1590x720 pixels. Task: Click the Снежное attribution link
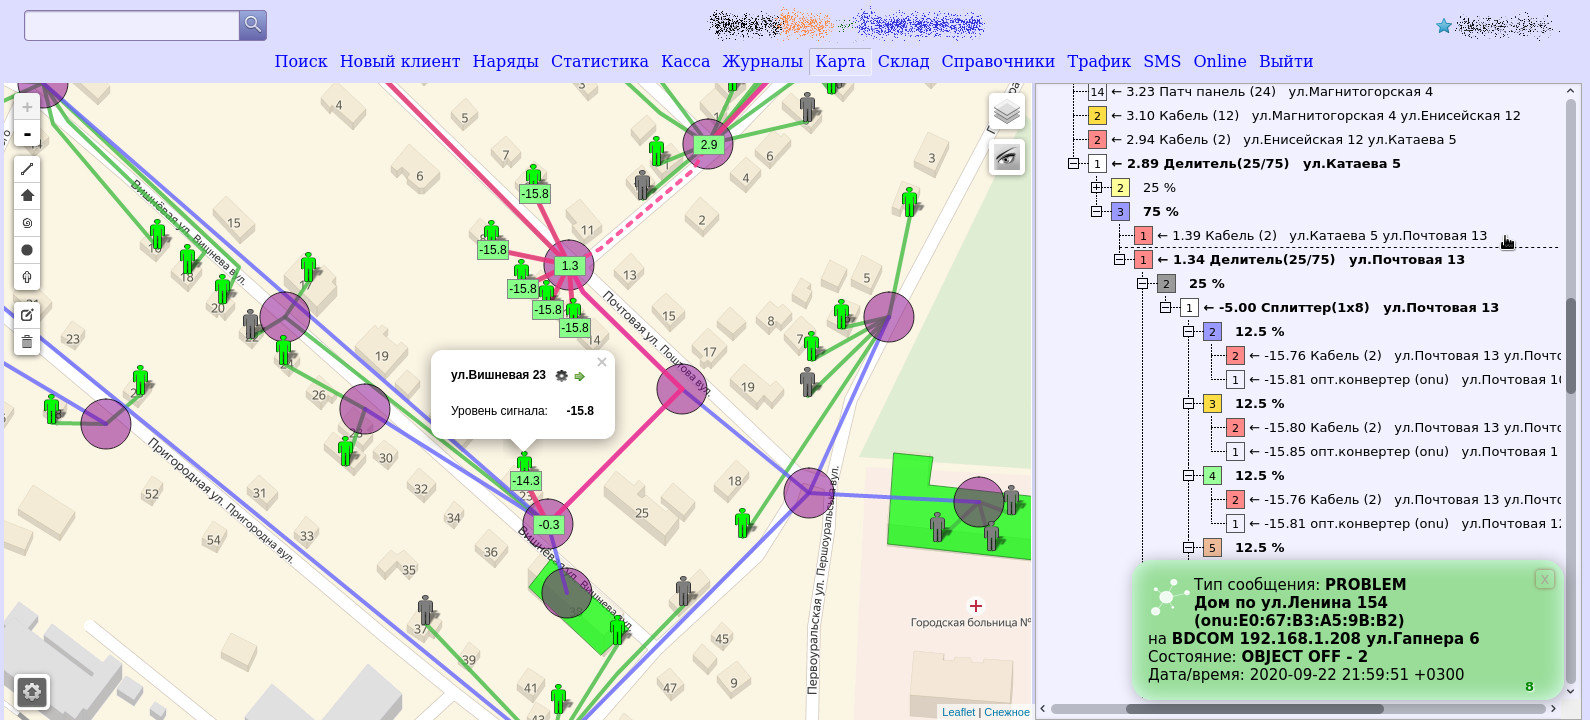click(1007, 712)
